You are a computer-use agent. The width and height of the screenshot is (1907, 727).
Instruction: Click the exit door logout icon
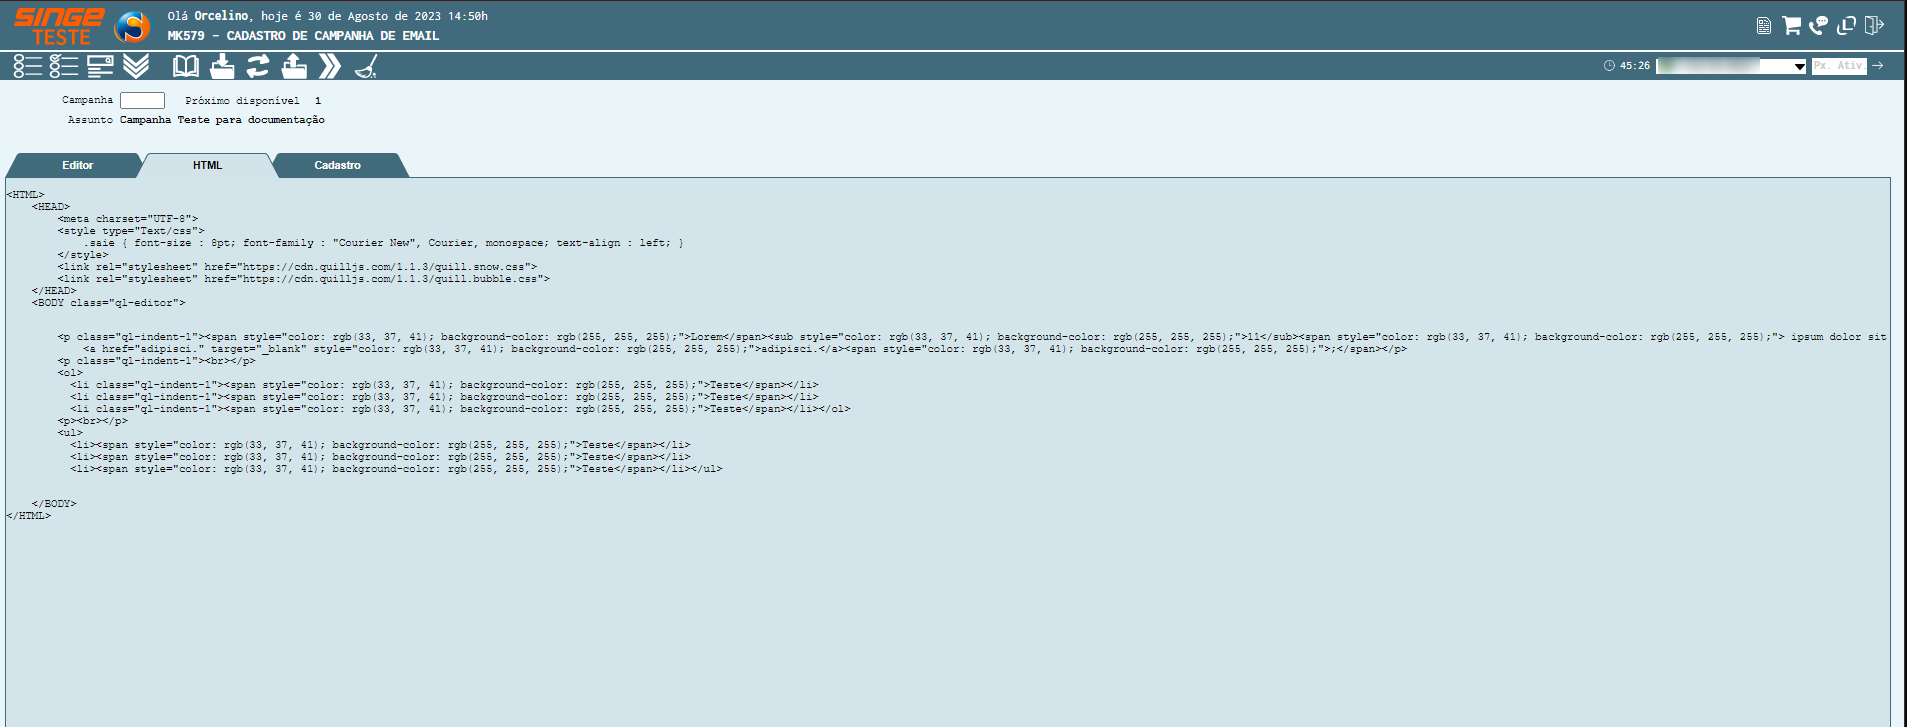1874,25
